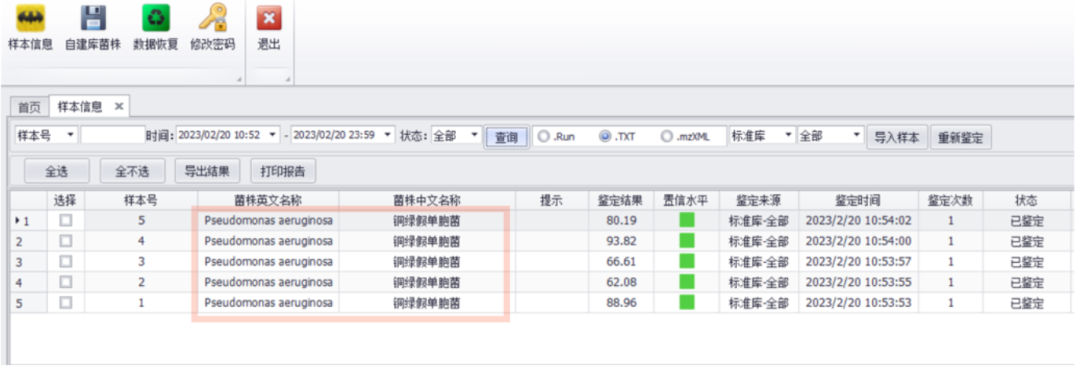Tick the checkbox for sample number 4
The height and width of the screenshot is (369, 1080).
pyautogui.click(x=65, y=241)
